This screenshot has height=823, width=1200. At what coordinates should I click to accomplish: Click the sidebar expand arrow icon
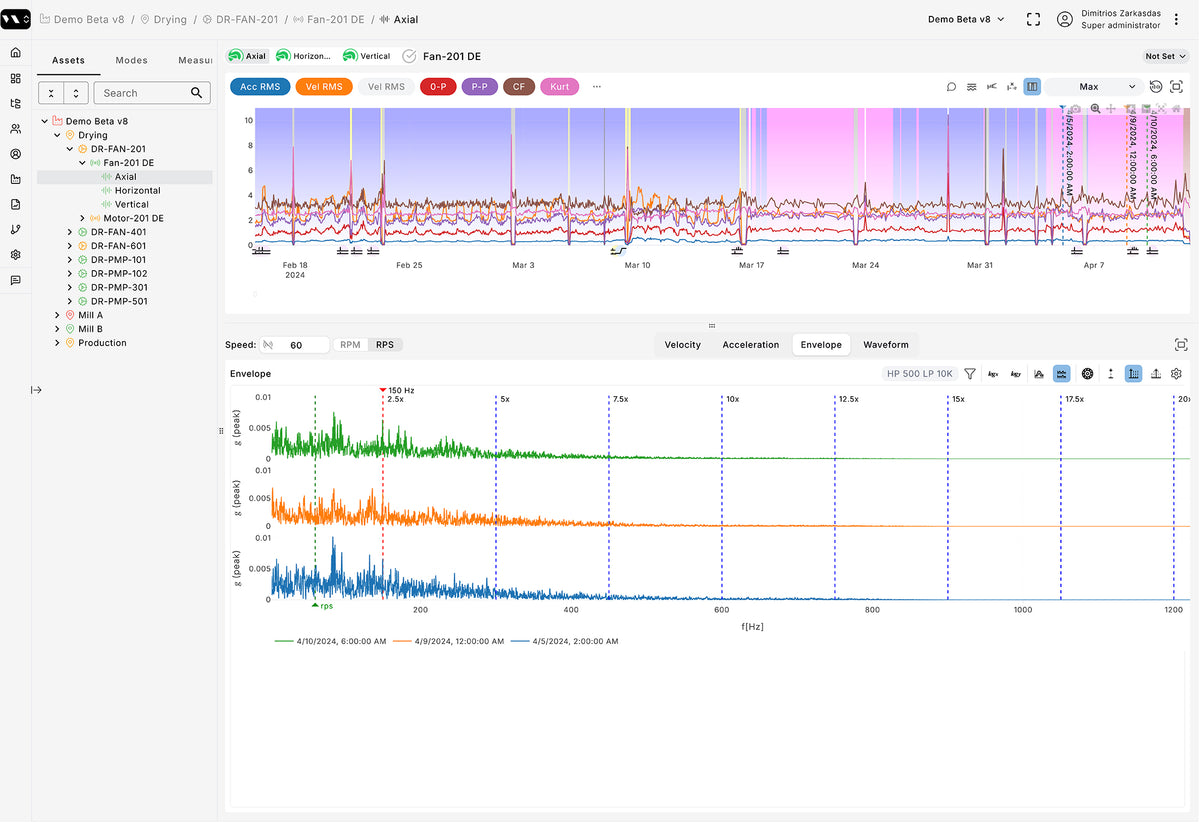pos(36,390)
